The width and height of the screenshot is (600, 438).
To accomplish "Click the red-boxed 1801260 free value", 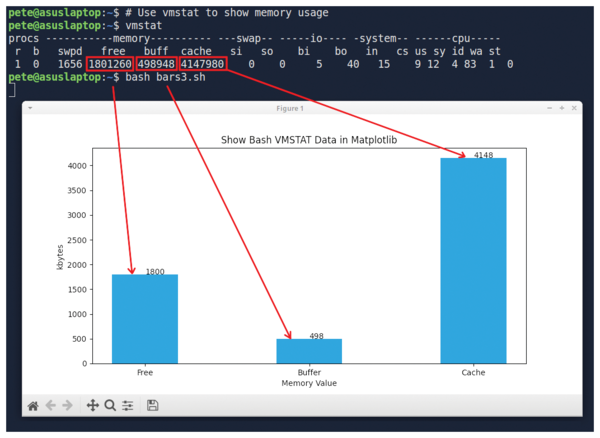I will coord(110,64).
